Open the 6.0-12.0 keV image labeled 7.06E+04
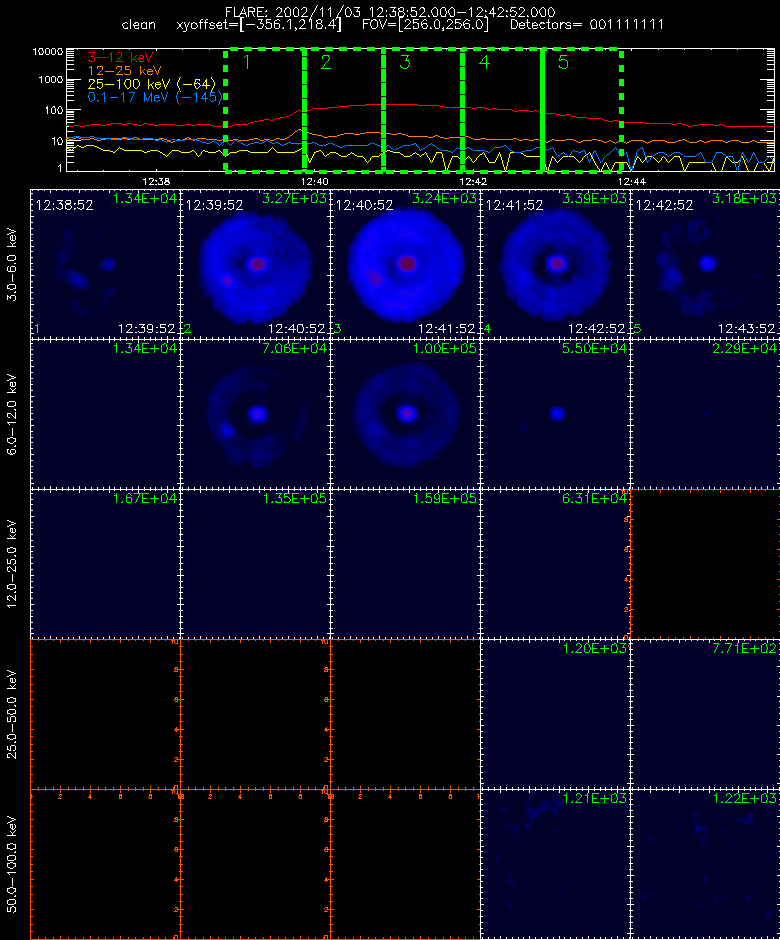Screen dimensions: 780x940 click(x=255, y=414)
